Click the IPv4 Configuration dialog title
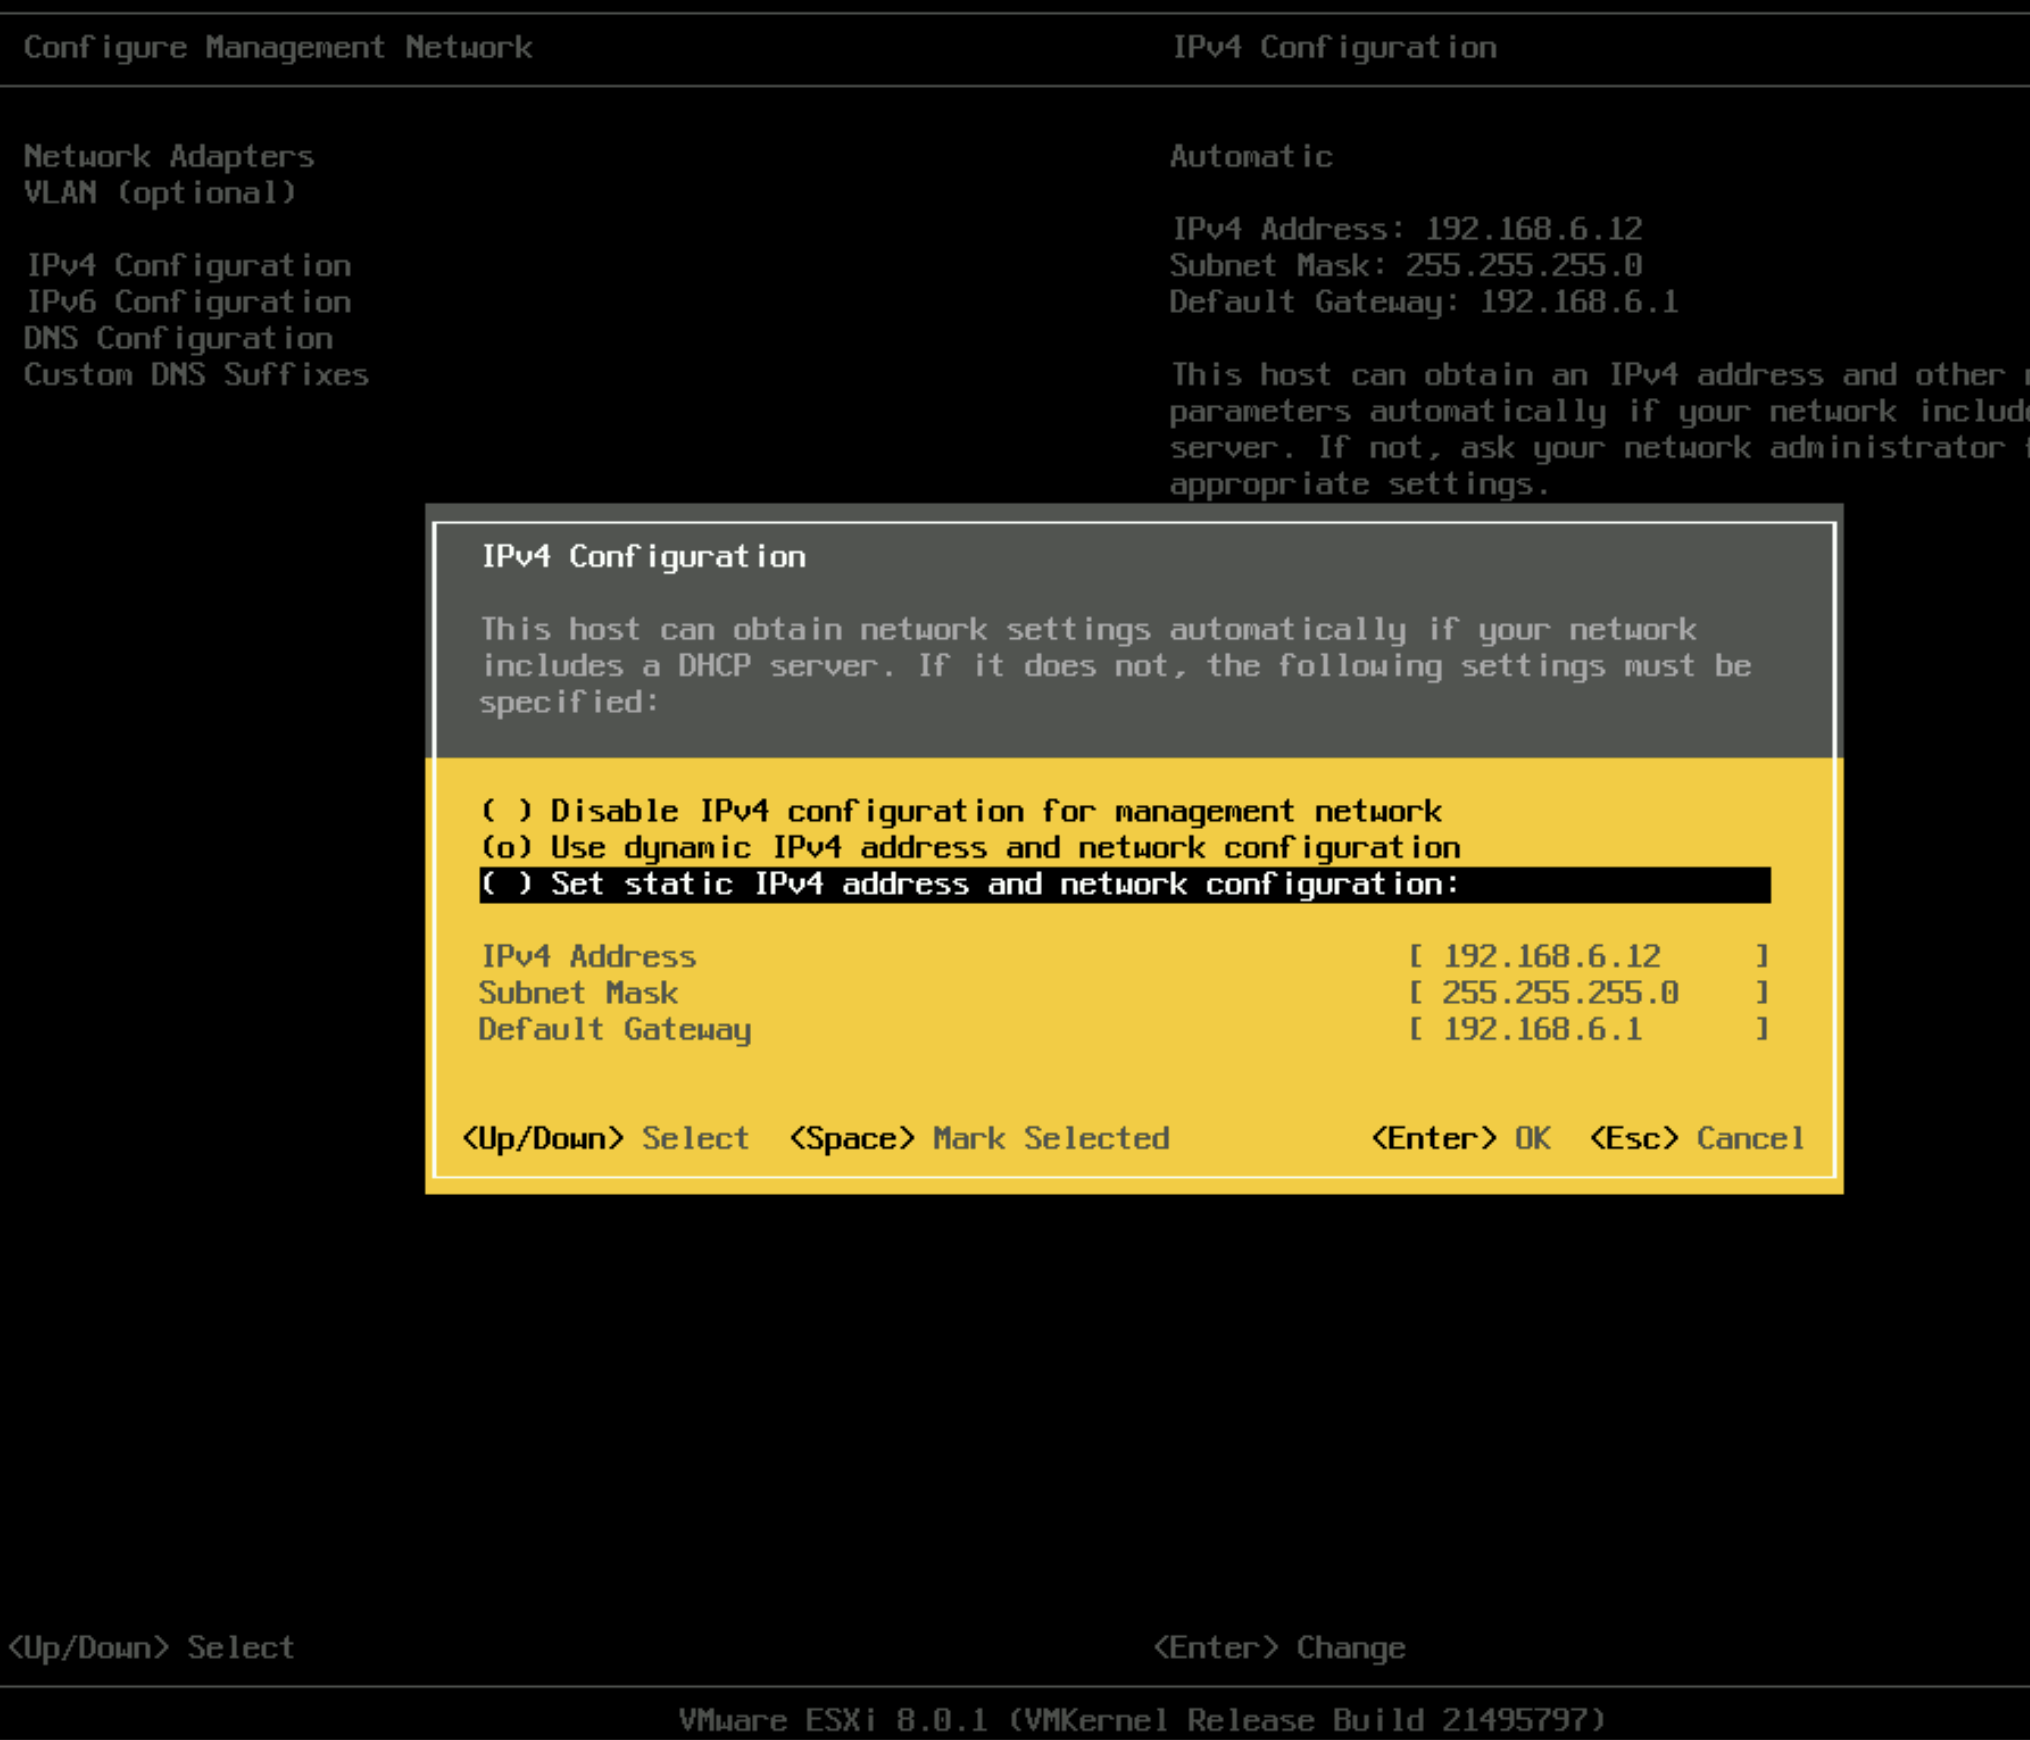This screenshot has width=2030, height=1740. coord(643,557)
